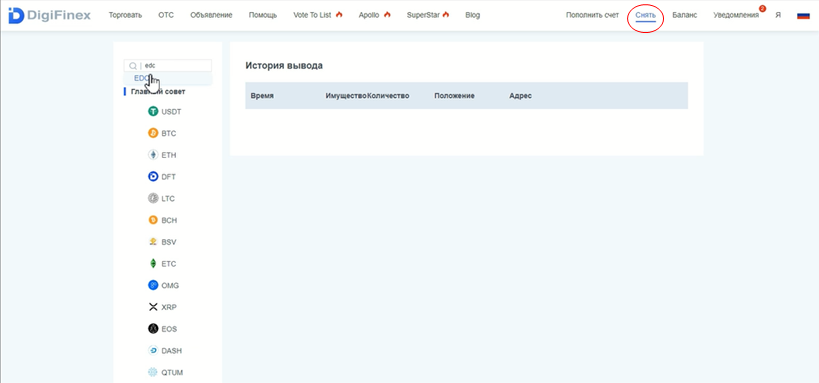Select the XRP coin icon

[153, 307]
